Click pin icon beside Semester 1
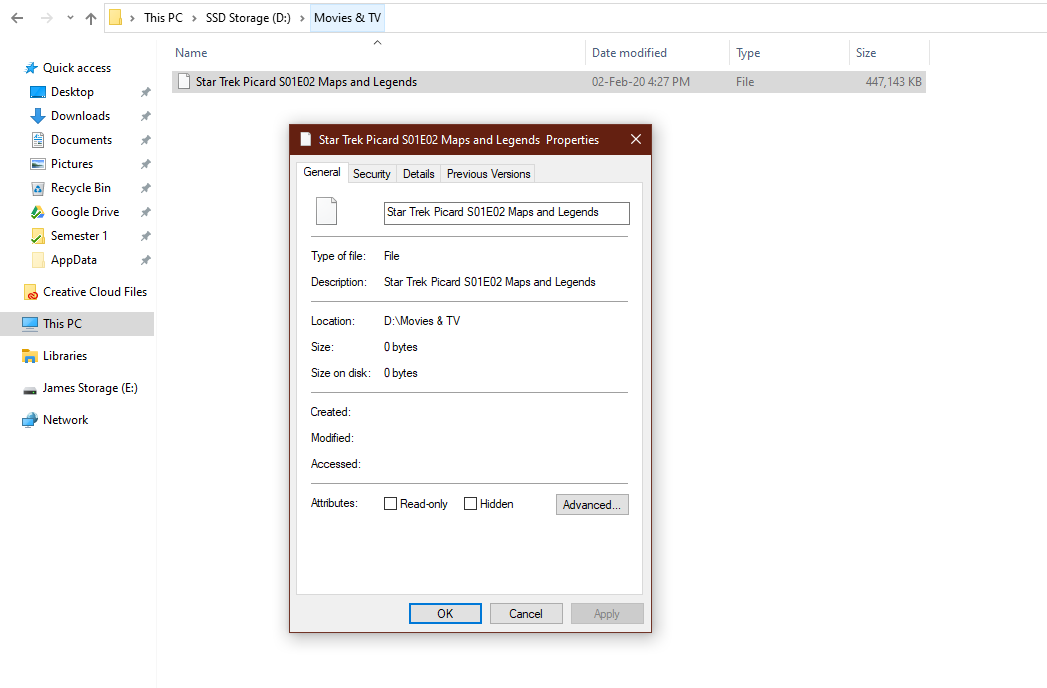This screenshot has width=1047, height=688. pyautogui.click(x=145, y=236)
